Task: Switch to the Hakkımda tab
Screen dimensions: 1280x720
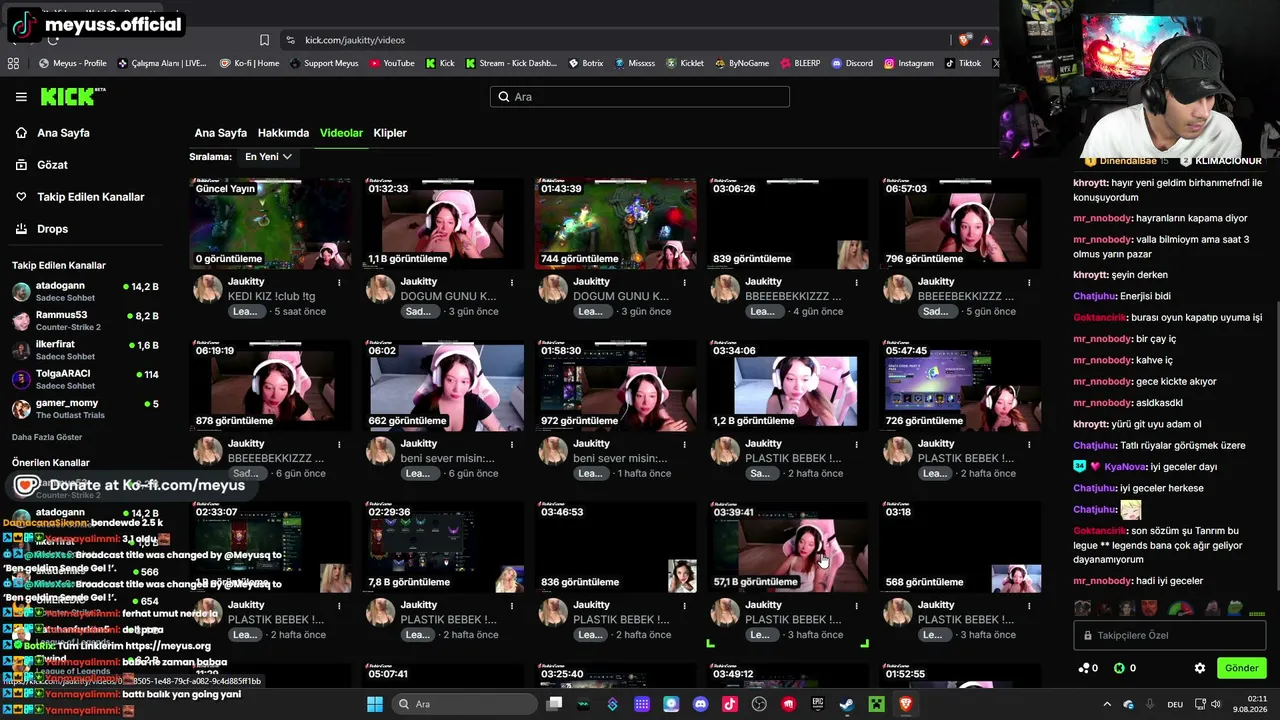Action: (283, 133)
